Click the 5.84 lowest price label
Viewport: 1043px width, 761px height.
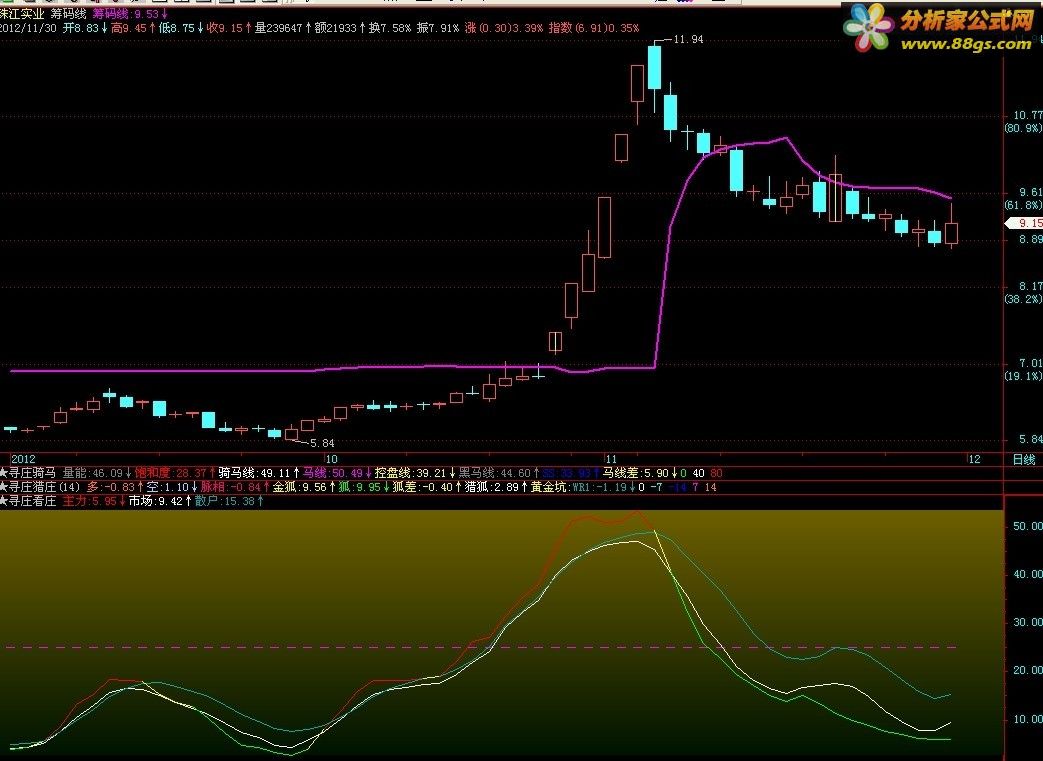tap(322, 443)
